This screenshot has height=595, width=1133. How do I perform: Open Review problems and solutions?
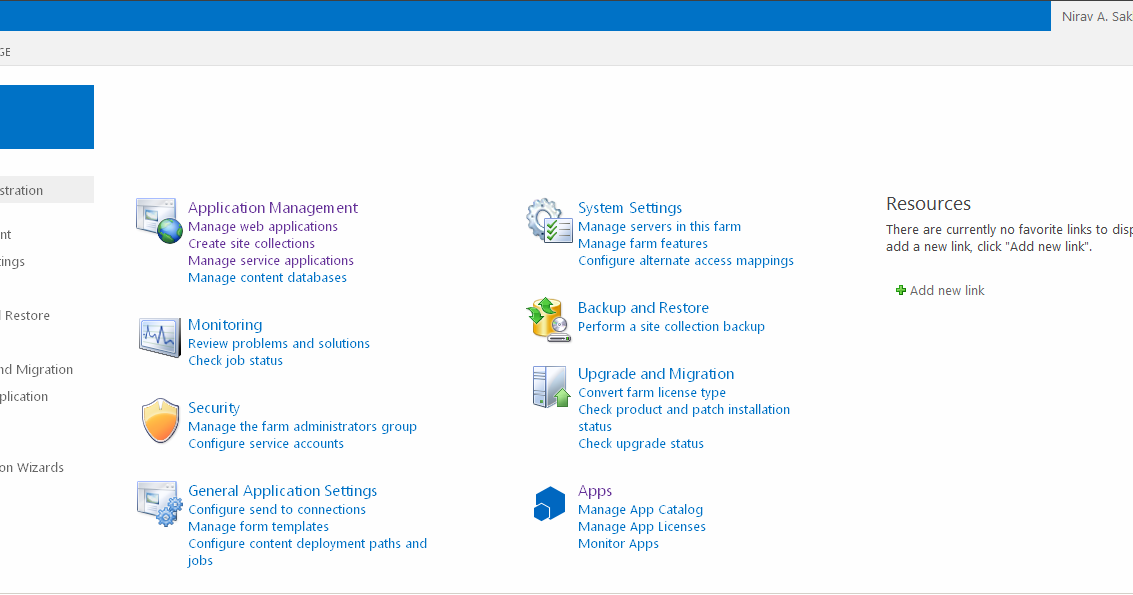pyautogui.click(x=279, y=343)
